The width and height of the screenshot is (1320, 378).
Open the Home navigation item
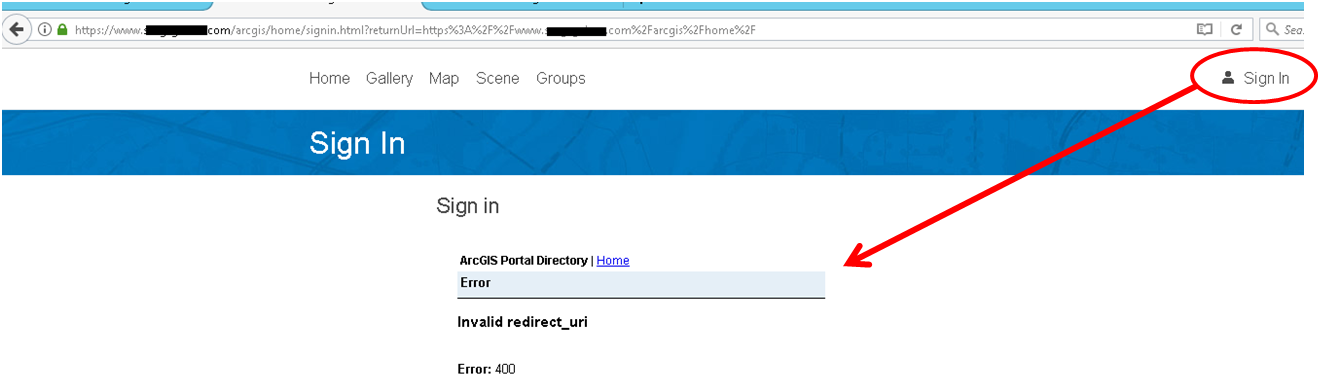[329, 78]
